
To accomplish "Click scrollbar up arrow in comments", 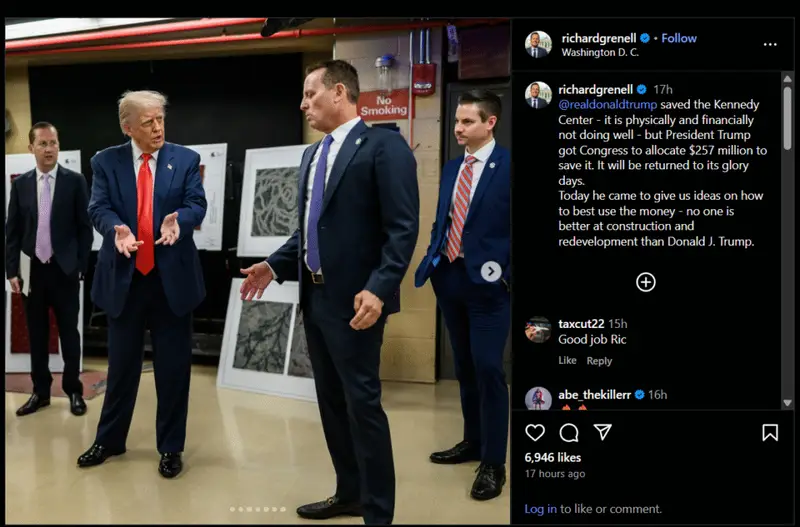I will [787, 79].
